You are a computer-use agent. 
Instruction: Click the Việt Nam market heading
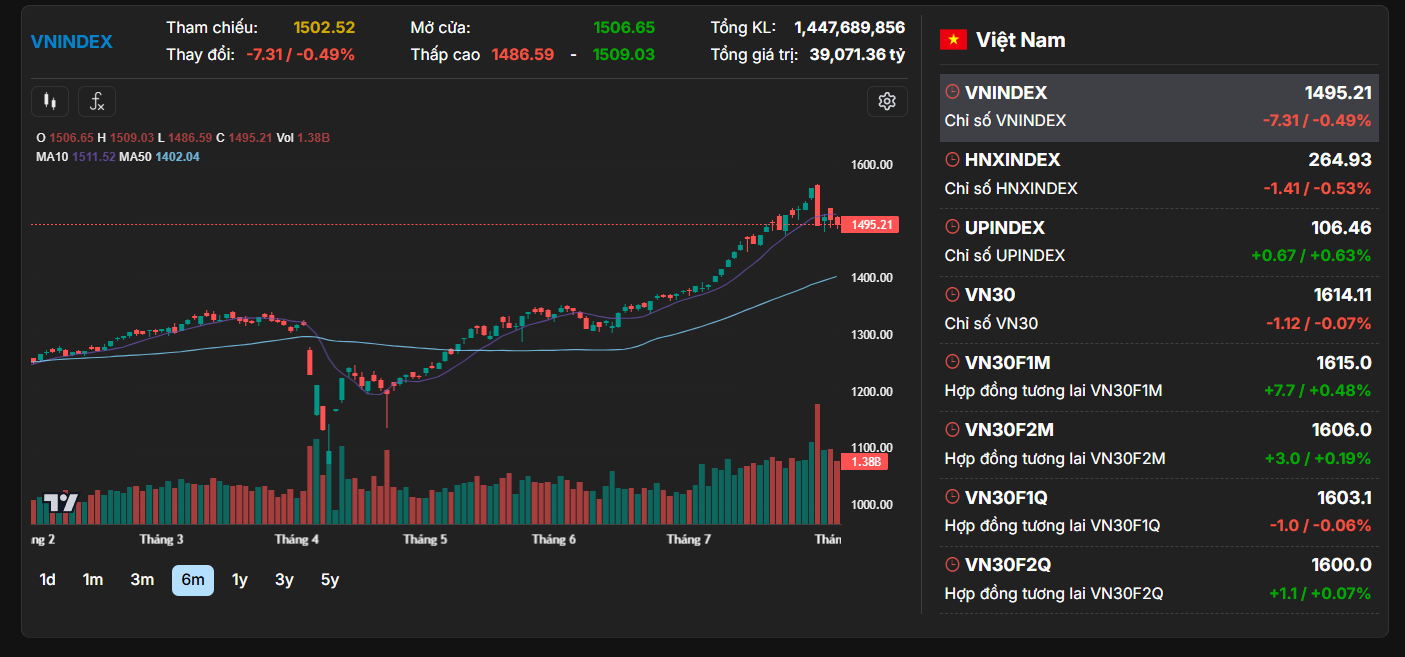(1020, 40)
